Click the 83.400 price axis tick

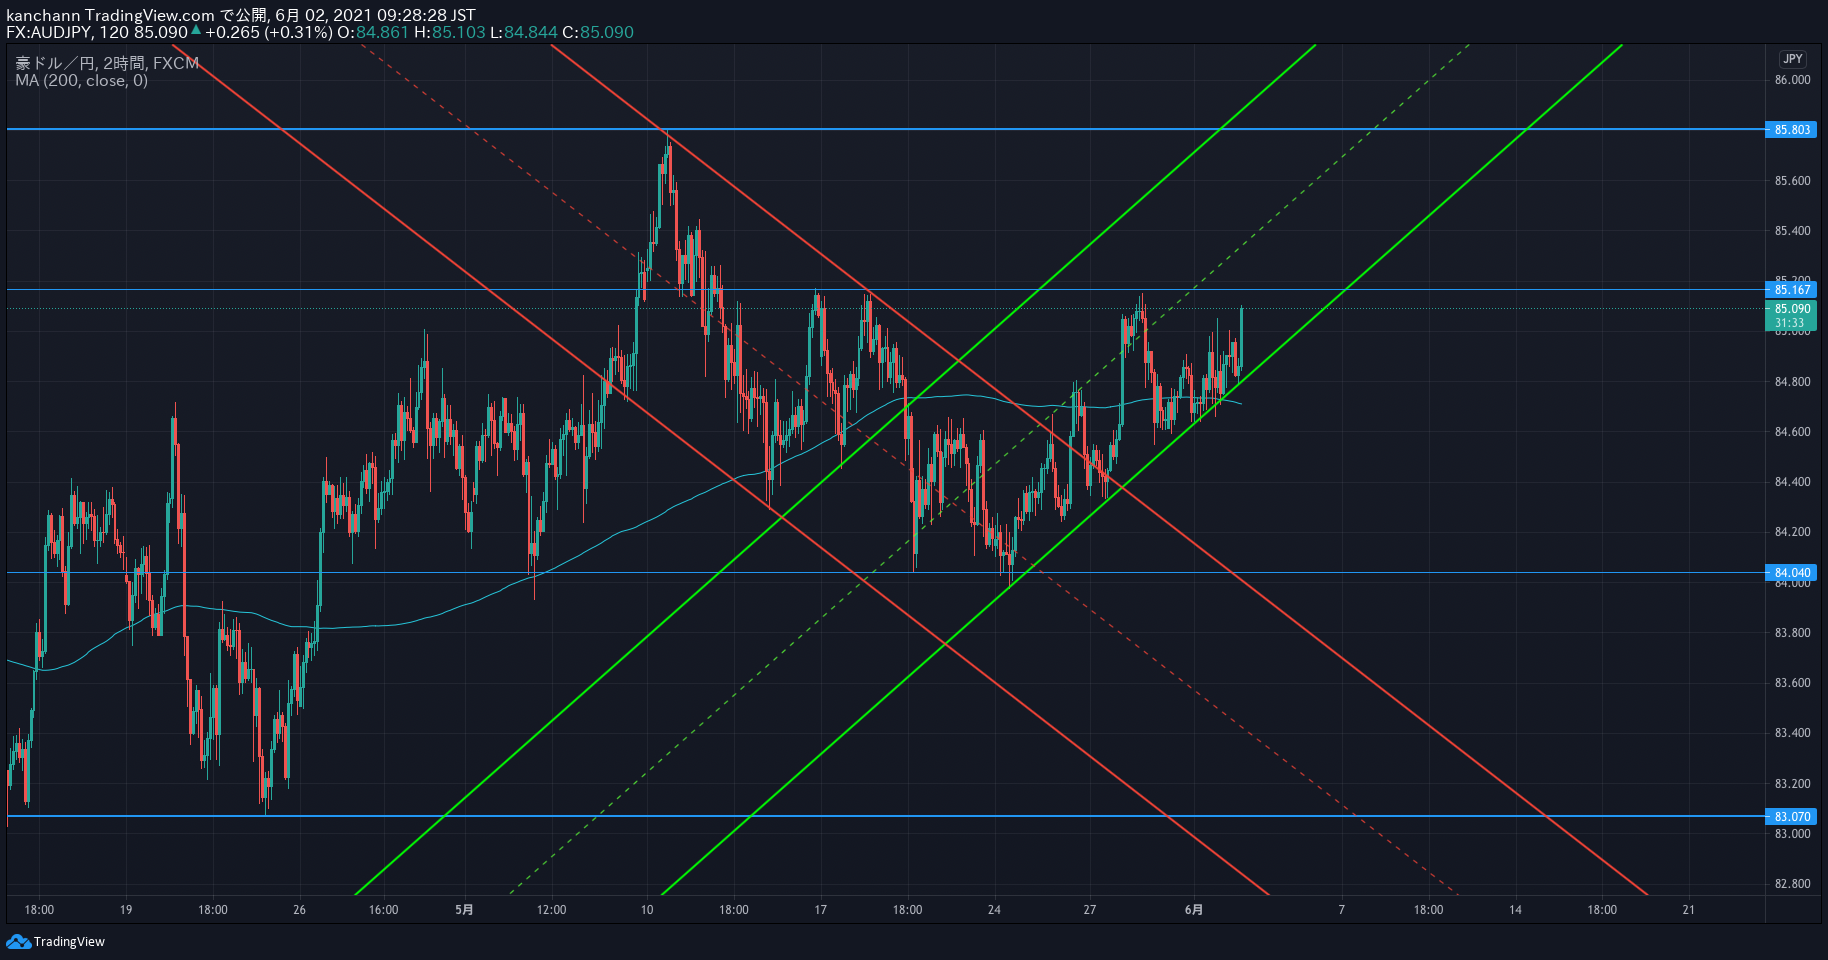click(1792, 733)
